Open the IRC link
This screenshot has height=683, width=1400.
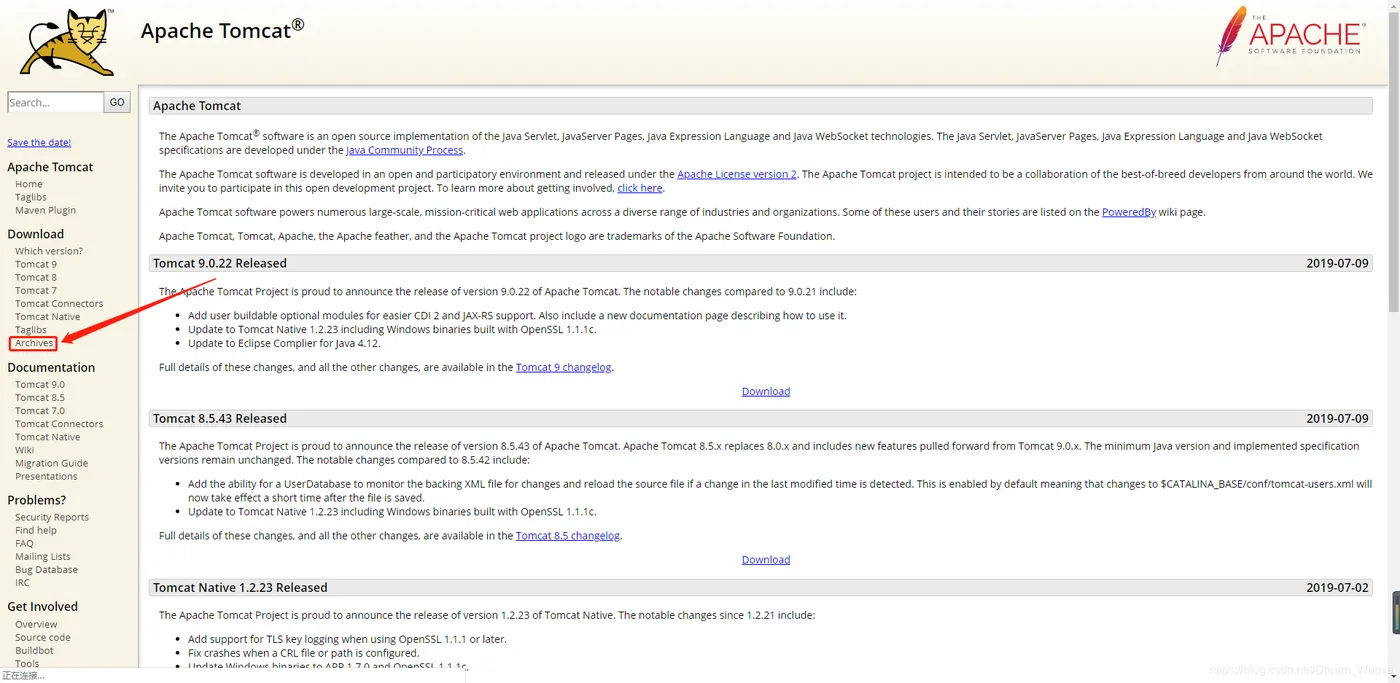(22, 582)
